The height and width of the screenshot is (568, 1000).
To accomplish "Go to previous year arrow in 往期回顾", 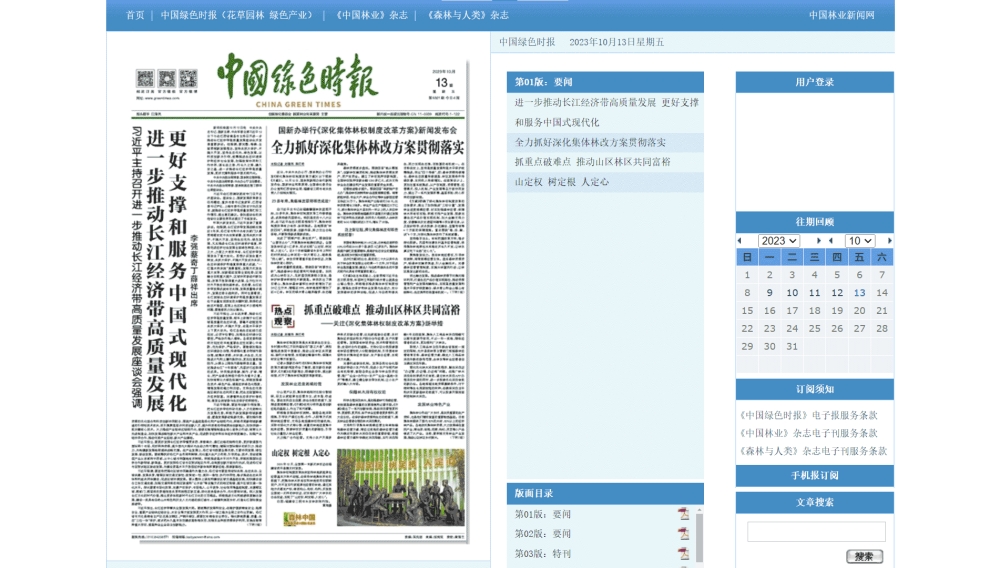I will 740,240.
